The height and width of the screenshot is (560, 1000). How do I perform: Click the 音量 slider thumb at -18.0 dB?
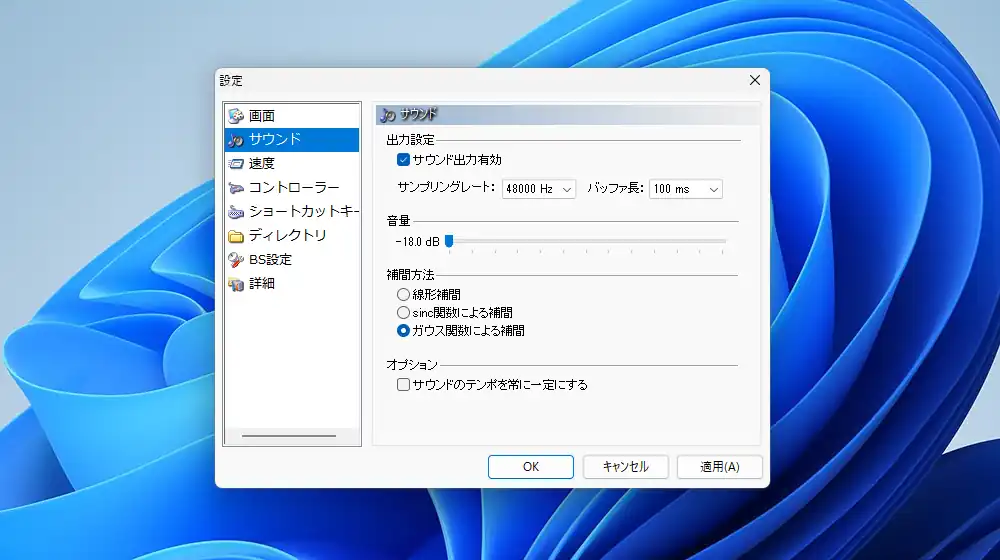coord(449,241)
